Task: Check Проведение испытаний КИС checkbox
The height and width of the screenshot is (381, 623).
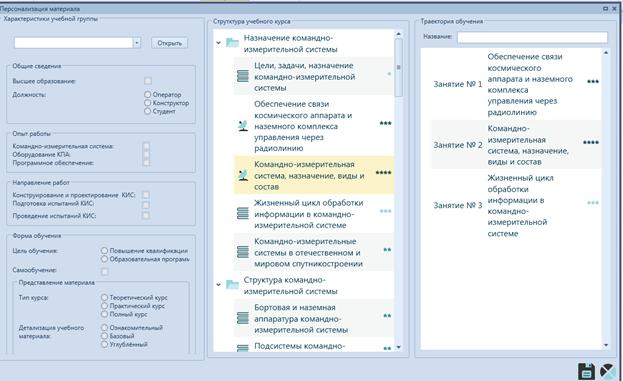Action: pos(146,215)
